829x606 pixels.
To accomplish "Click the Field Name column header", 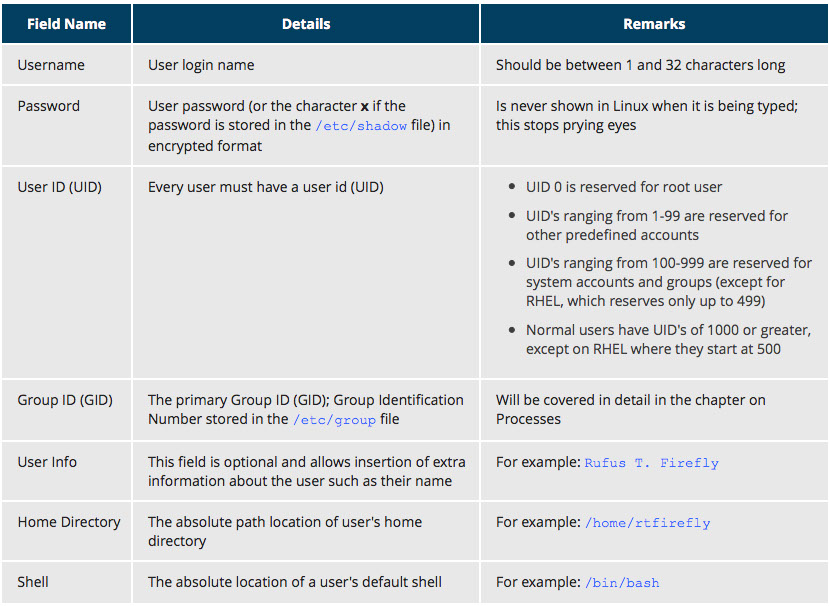I will pyautogui.click(x=66, y=24).
